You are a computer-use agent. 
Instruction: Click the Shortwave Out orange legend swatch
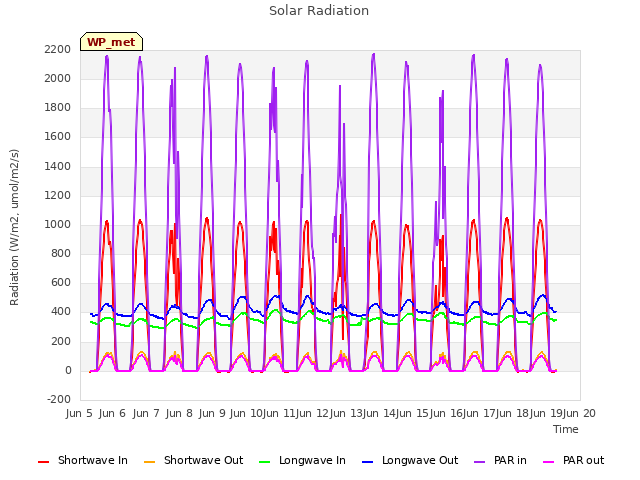point(149,462)
